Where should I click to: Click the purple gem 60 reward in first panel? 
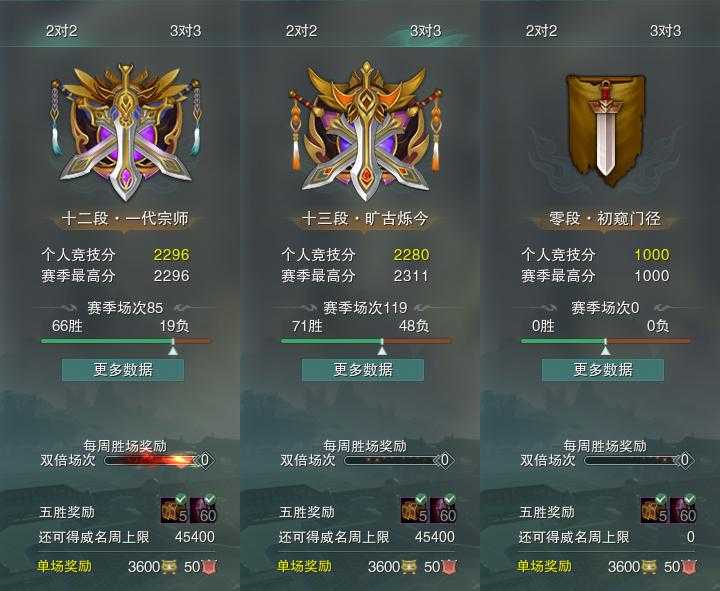[x=203, y=510]
